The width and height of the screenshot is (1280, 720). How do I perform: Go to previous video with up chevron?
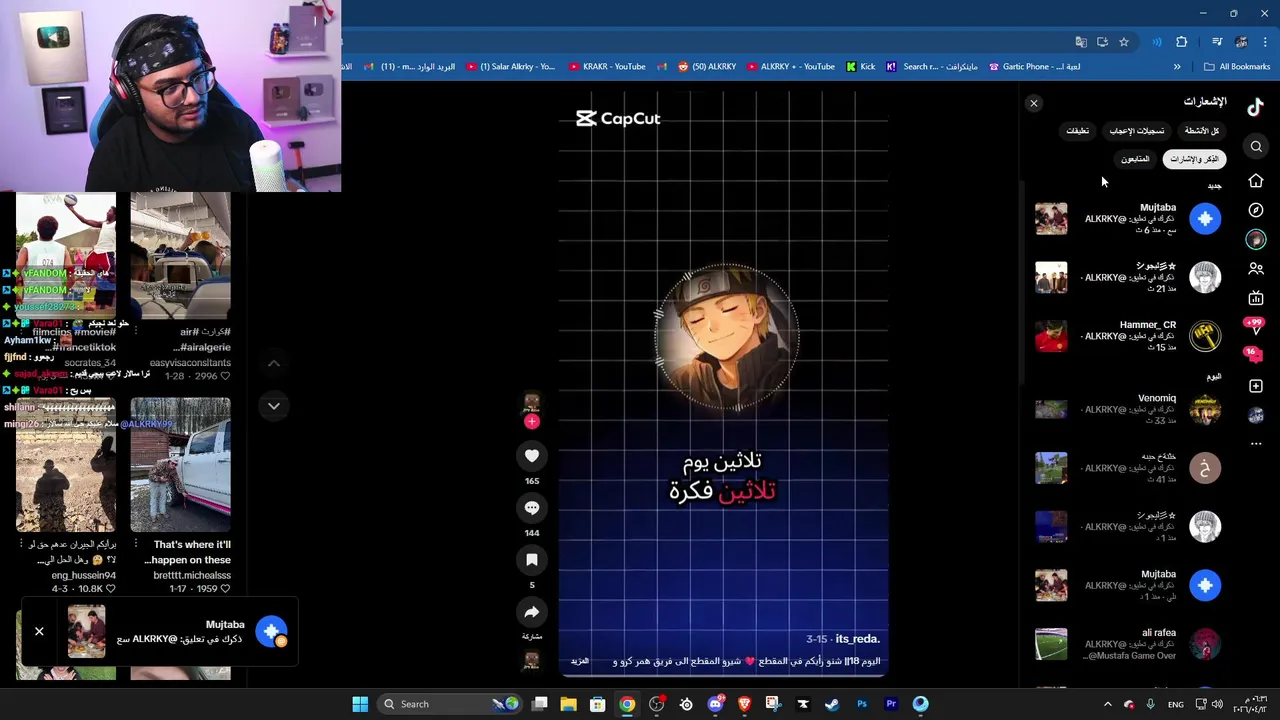click(274, 363)
